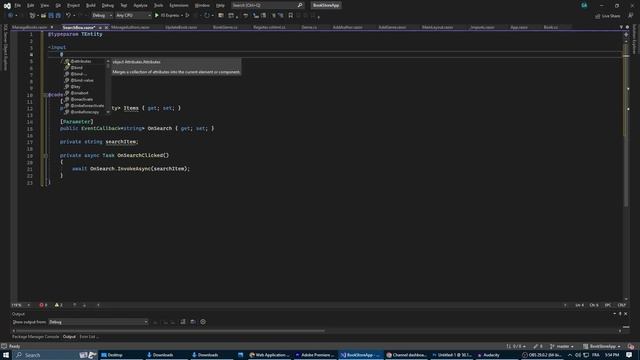The image size is (640, 360).
Task: Click the pending changes pencil icon in status bar
Action: click(x=536, y=346)
